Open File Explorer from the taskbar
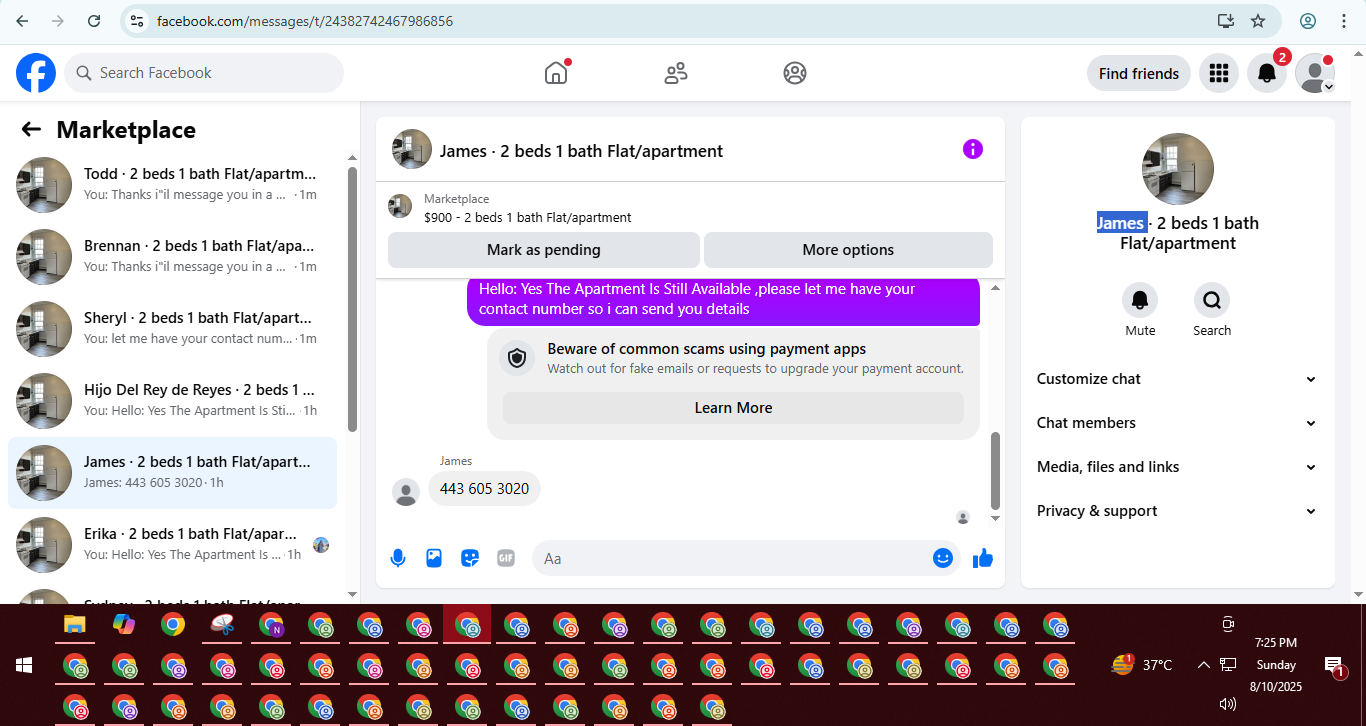 (75, 625)
